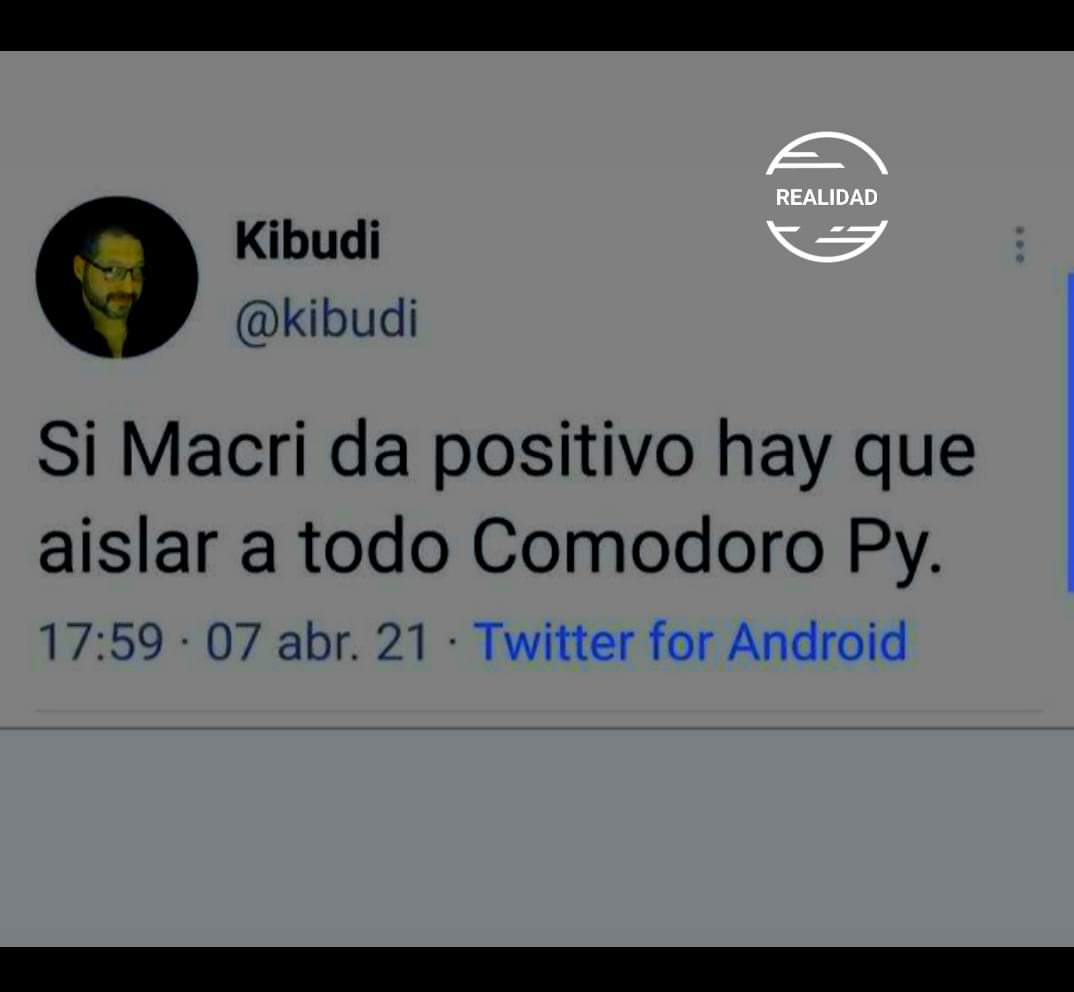The width and height of the screenshot is (1074, 992).
Task: Click the upper arc of the REALIDAD logo
Action: [826, 153]
